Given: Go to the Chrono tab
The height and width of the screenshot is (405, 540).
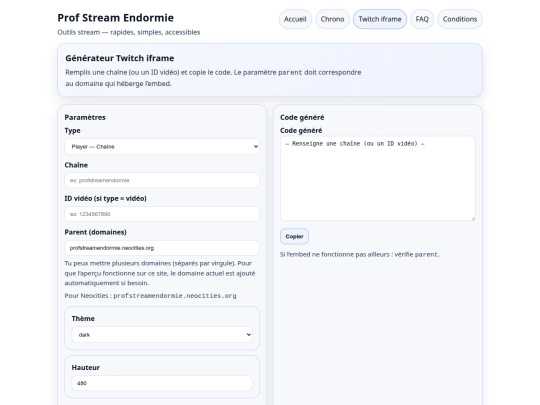Looking at the screenshot, I should point(332,19).
